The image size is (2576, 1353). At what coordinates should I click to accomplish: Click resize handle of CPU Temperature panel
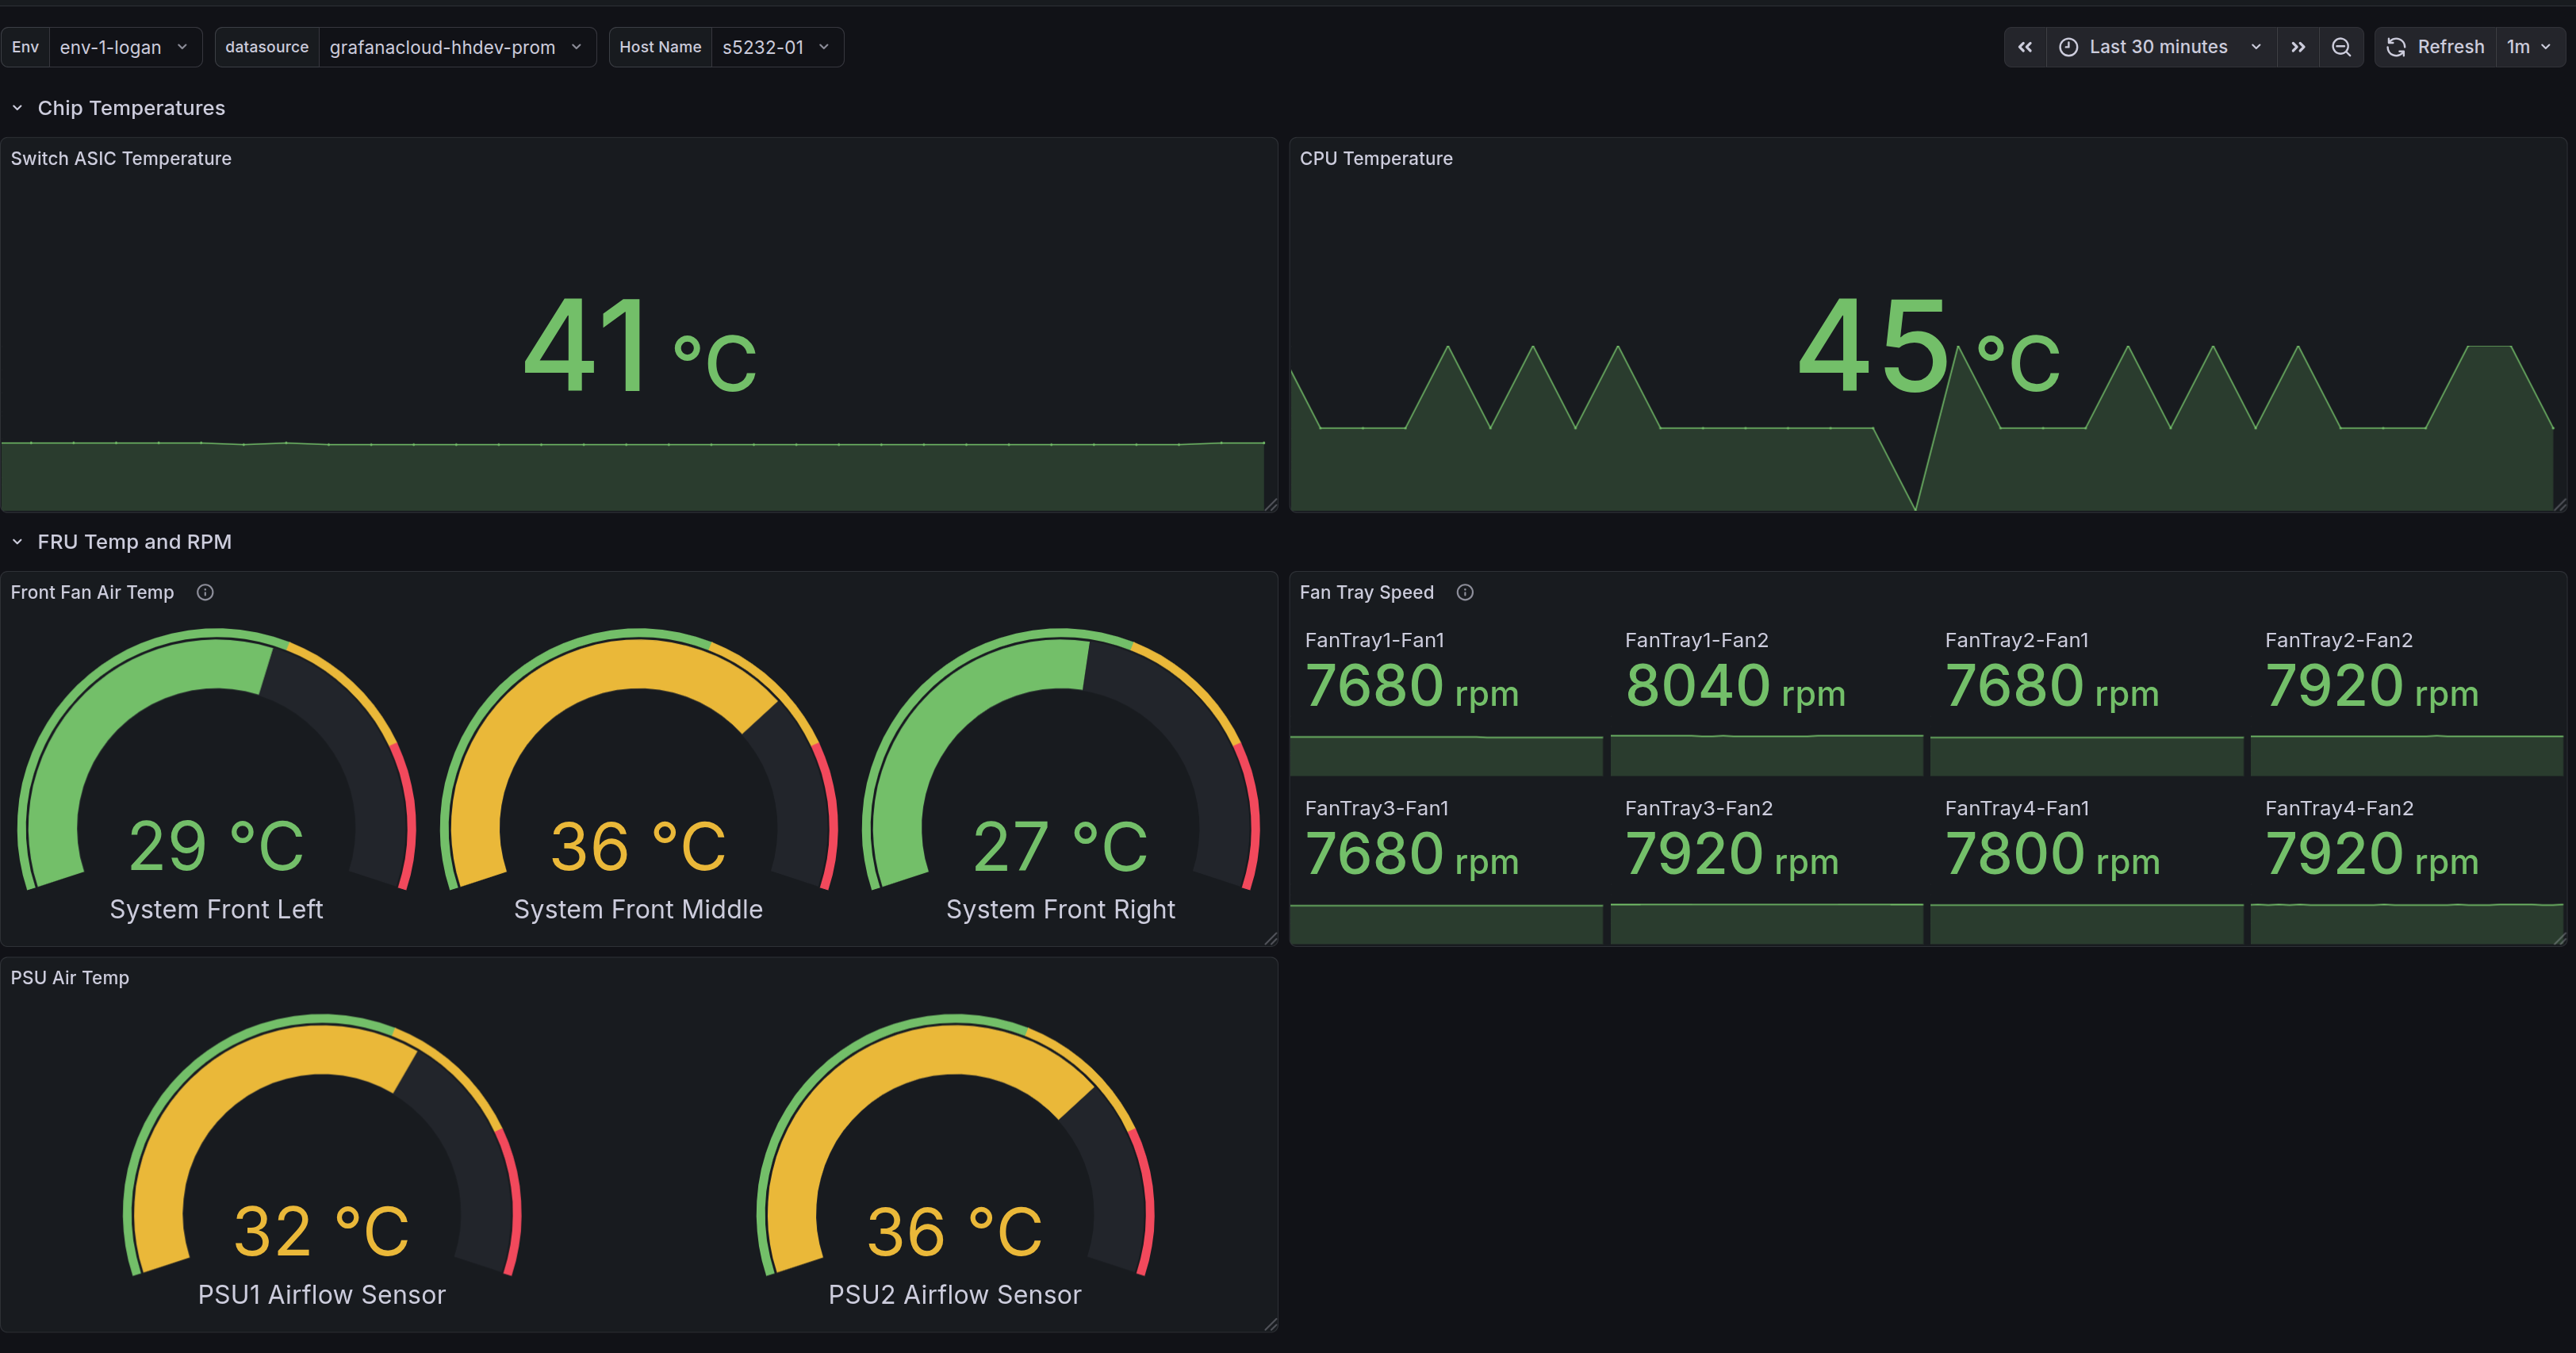(x=2559, y=504)
